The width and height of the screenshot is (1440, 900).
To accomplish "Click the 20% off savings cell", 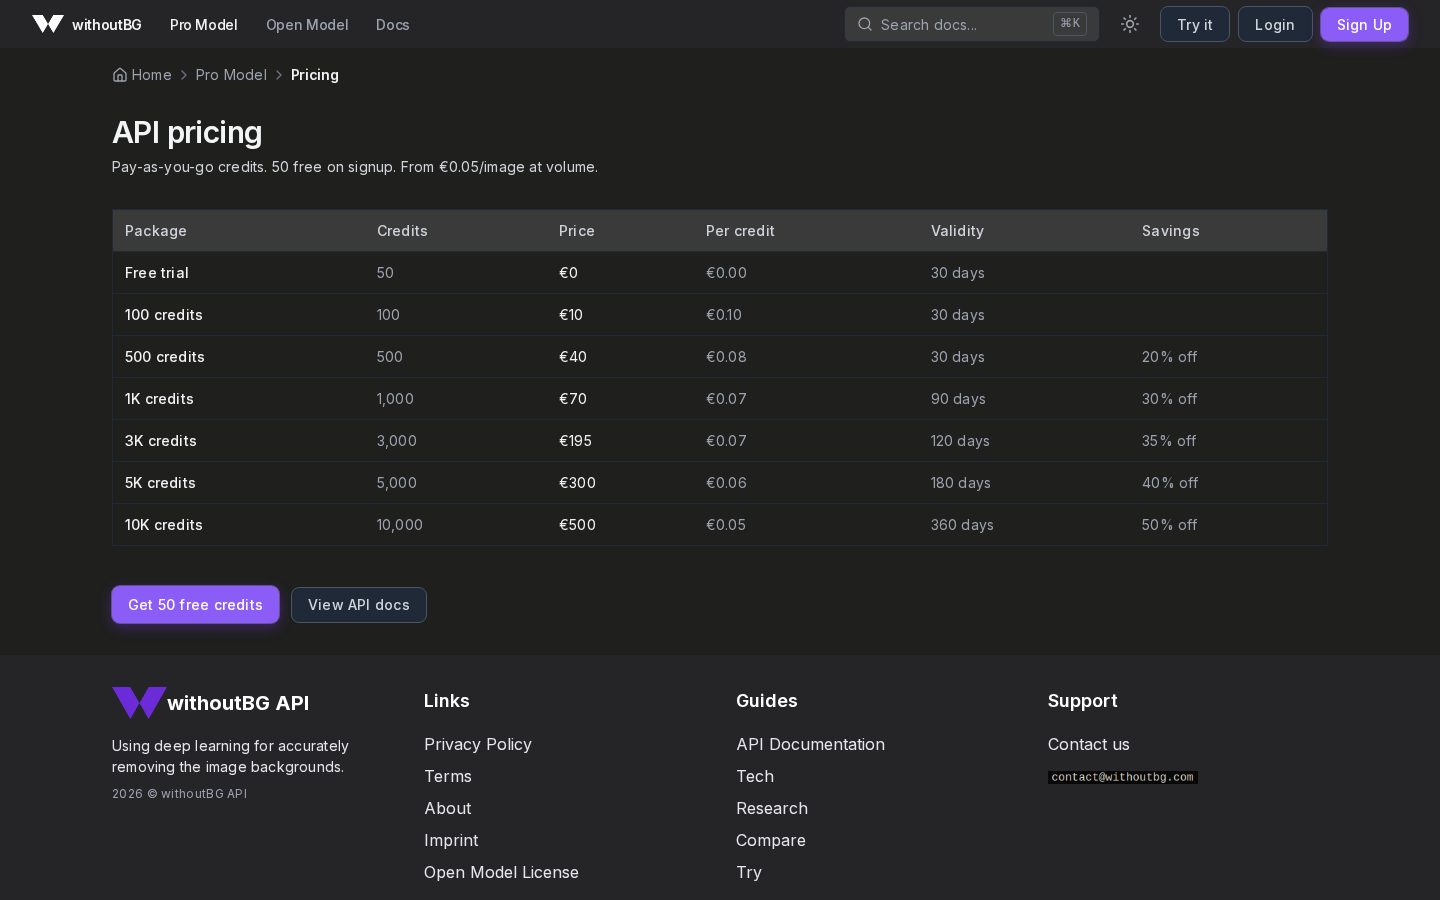I will coord(1169,357).
